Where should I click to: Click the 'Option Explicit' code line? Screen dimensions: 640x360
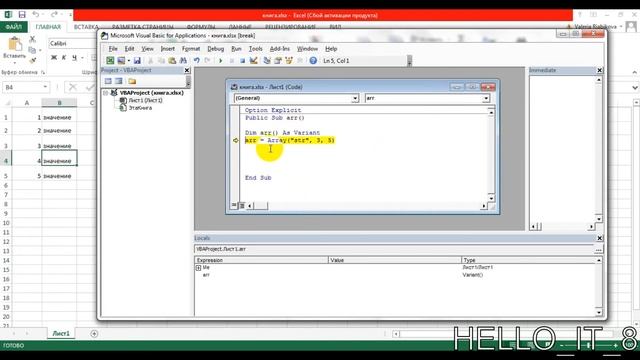click(x=273, y=110)
